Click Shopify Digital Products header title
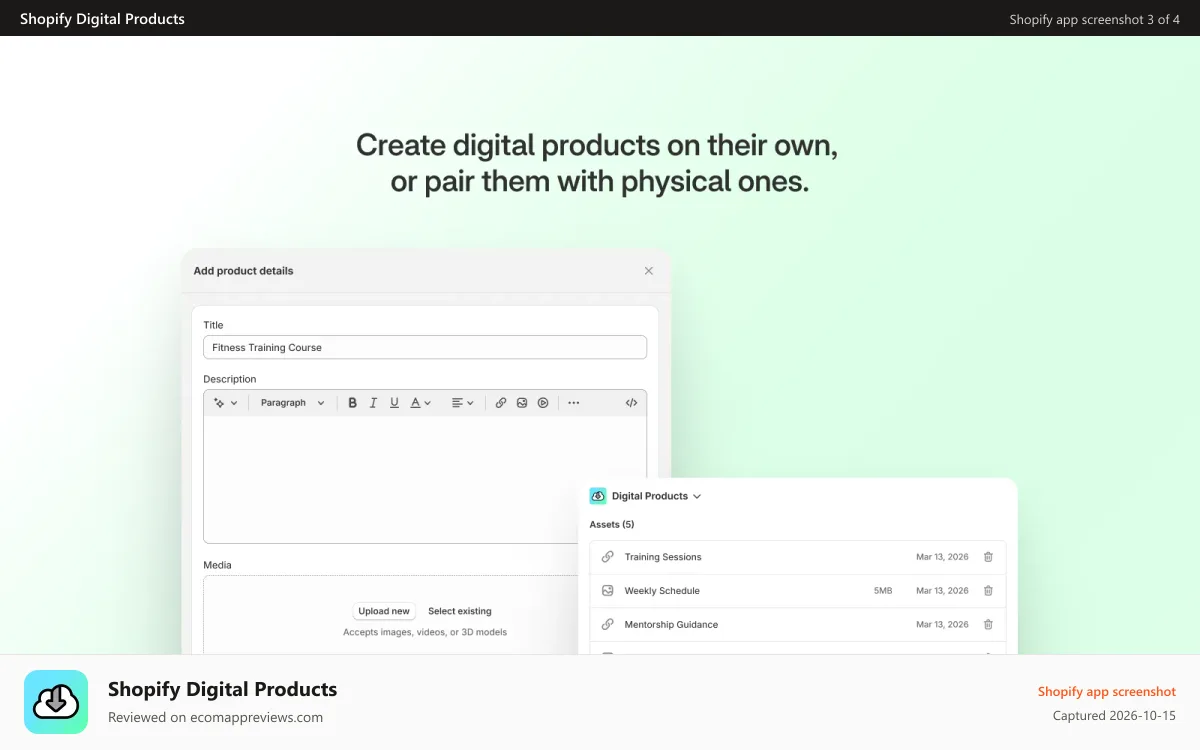 coord(102,19)
